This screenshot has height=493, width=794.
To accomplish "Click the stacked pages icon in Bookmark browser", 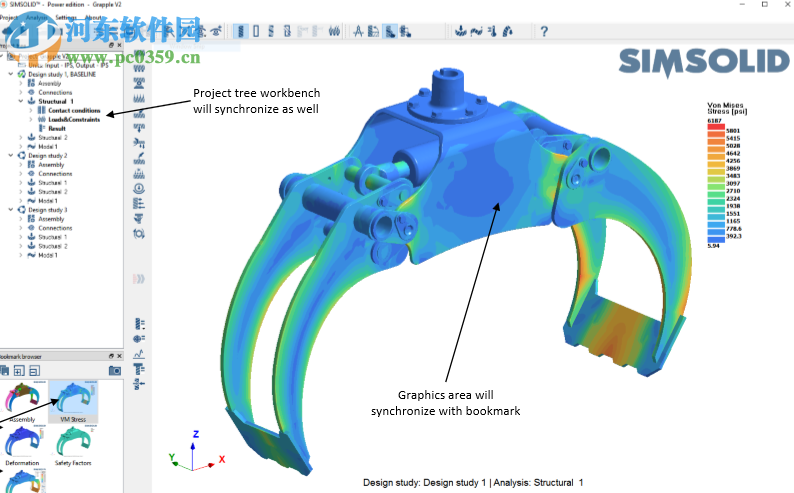I will pyautogui.click(x=5, y=371).
